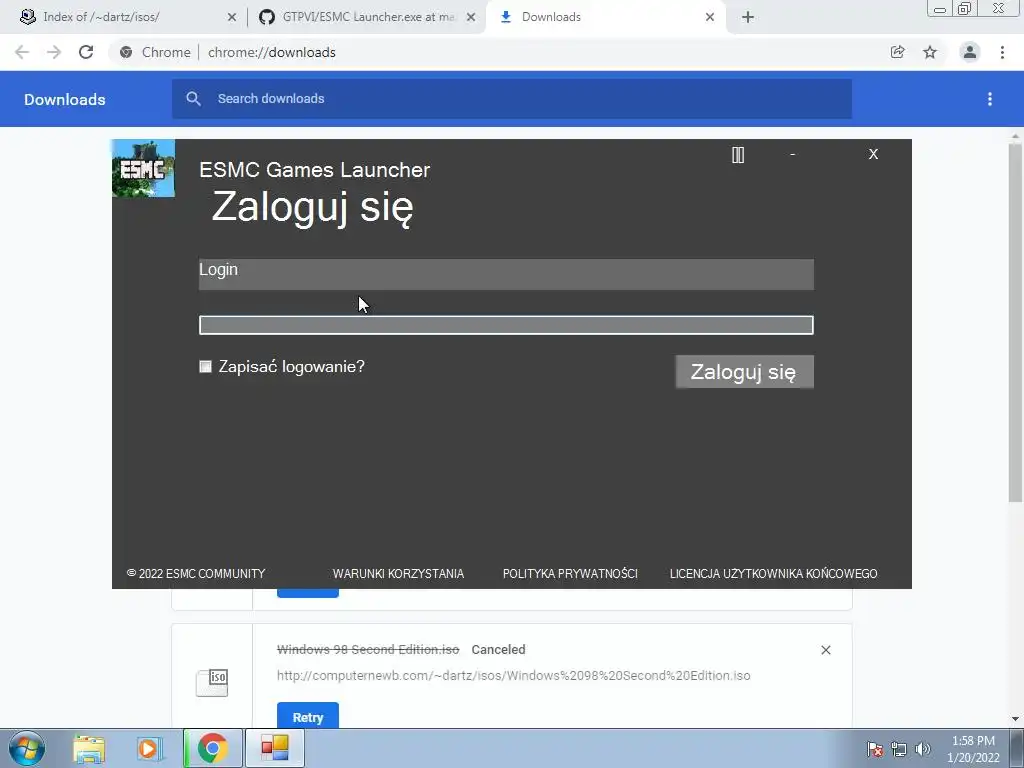Check the Zapisać logowanie? checkbox

[x=206, y=366]
